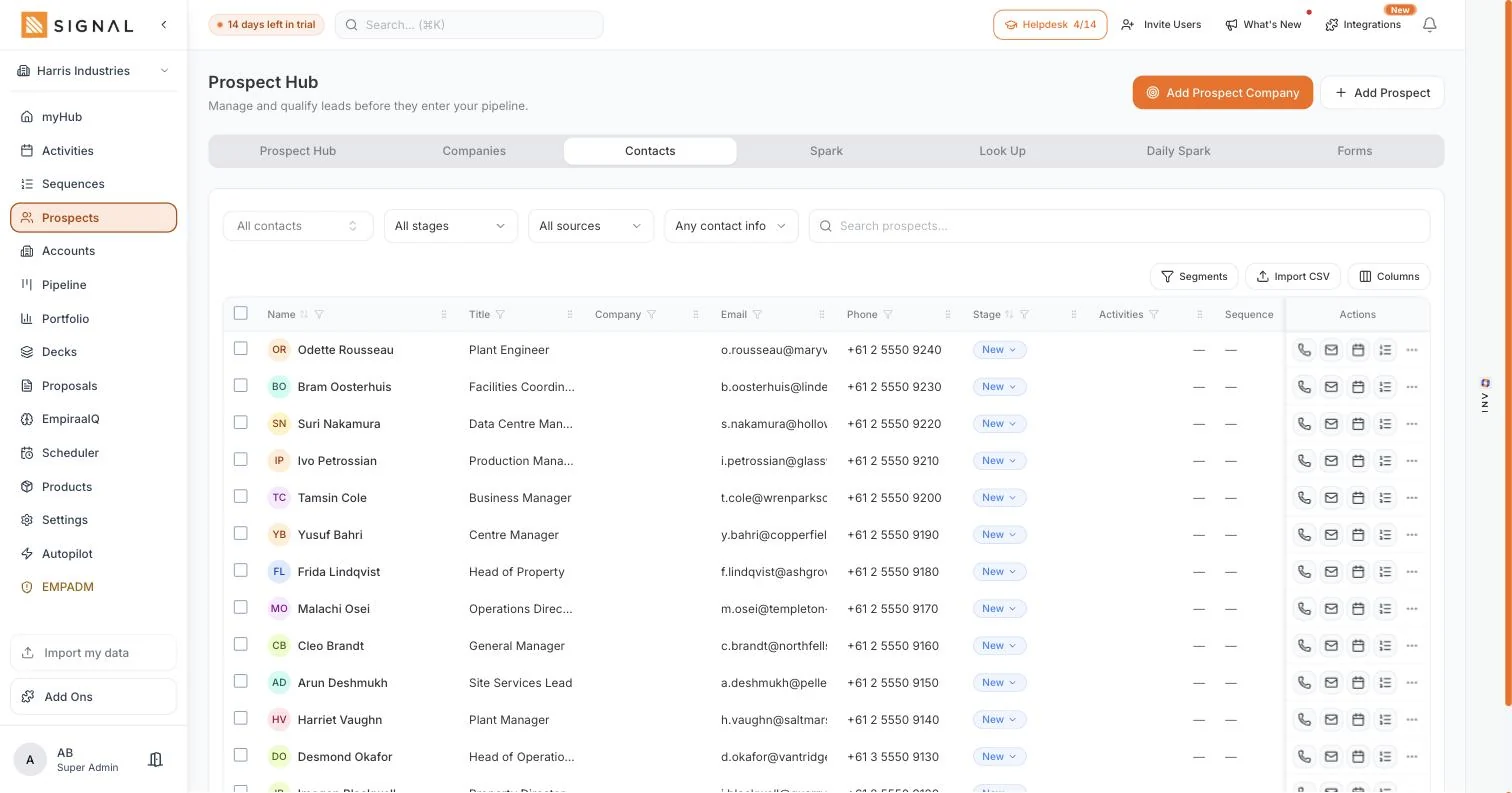Select Suri Nakamura row checkbox
The image size is (1512, 793).
click(x=240, y=423)
